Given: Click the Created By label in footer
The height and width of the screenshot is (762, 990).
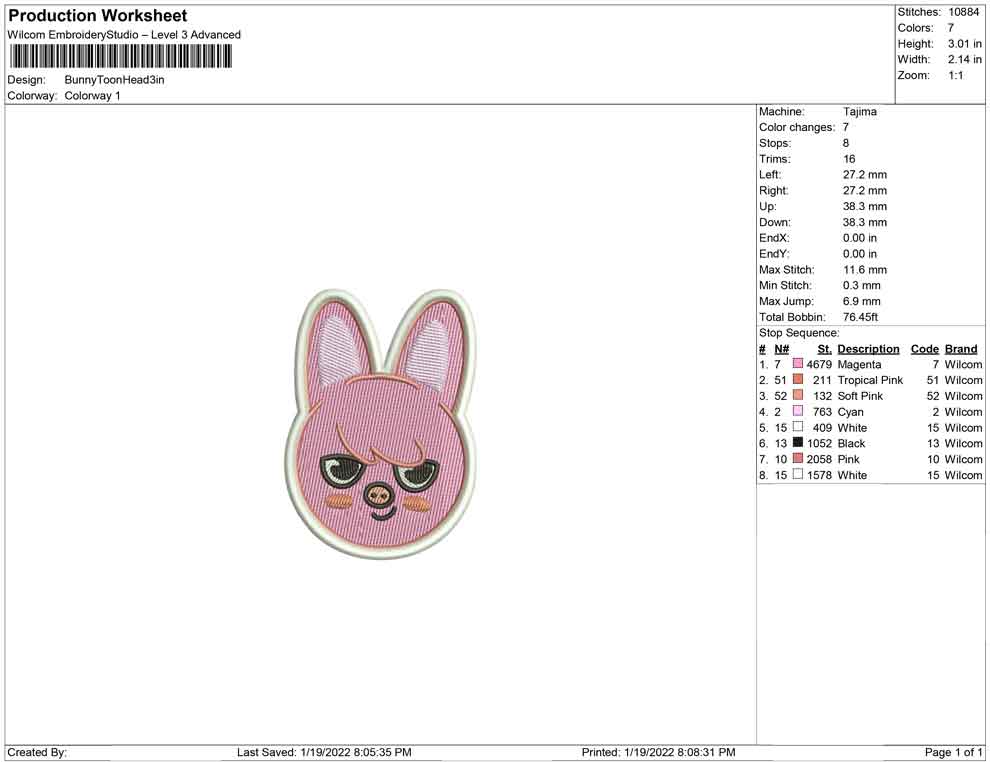Looking at the screenshot, I should coord(37,752).
